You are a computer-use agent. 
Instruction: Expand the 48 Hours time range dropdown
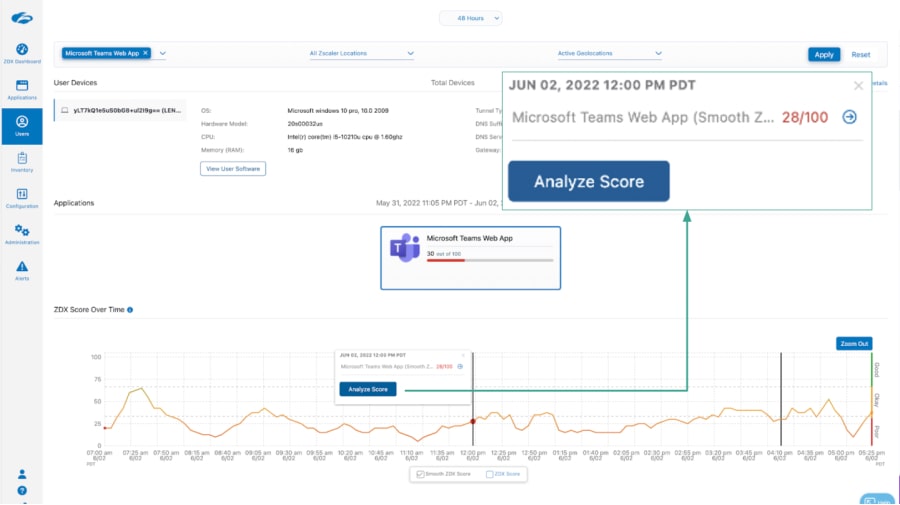[x=470, y=18]
